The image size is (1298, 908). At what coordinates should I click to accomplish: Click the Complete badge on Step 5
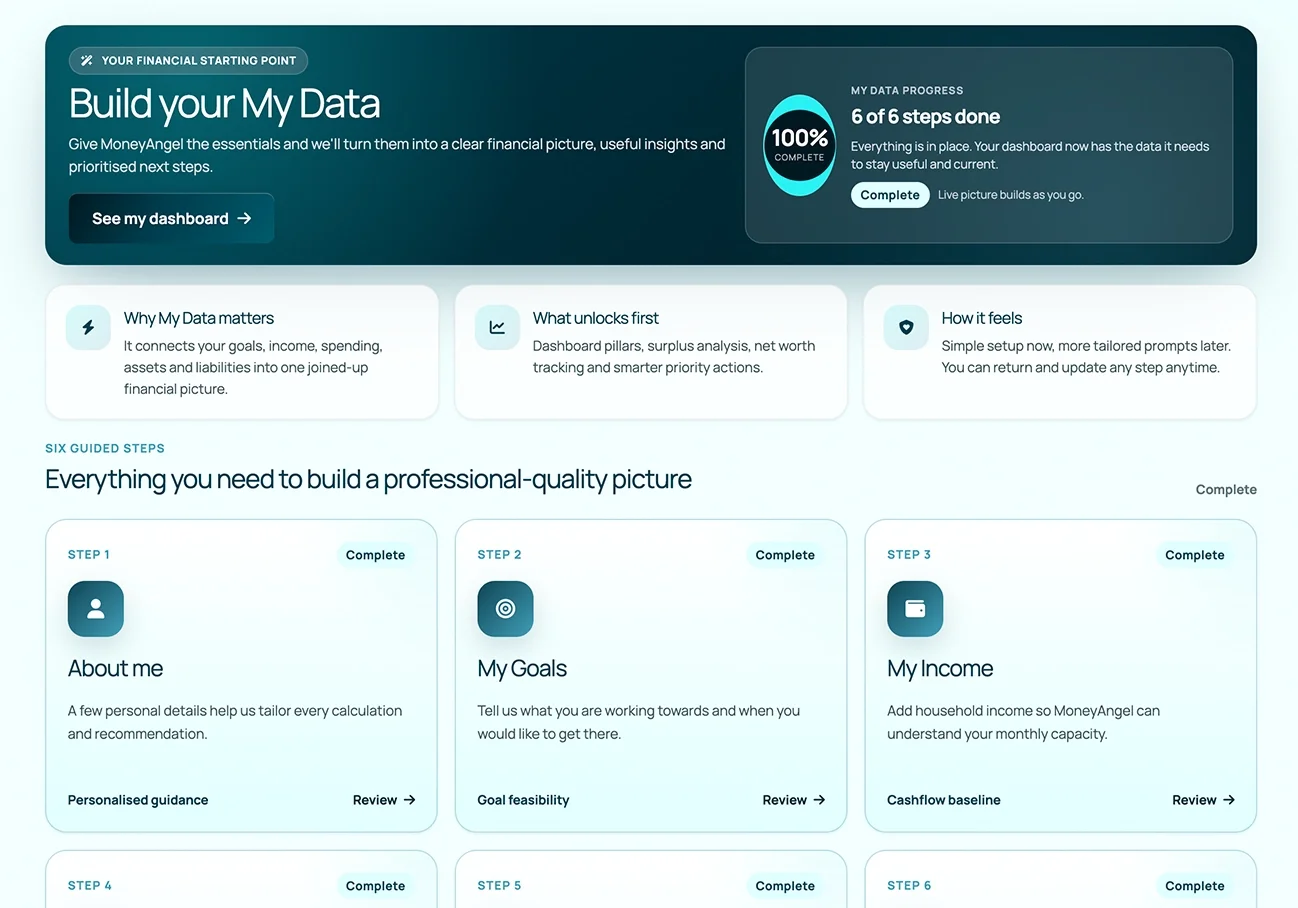click(x=785, y=886)
